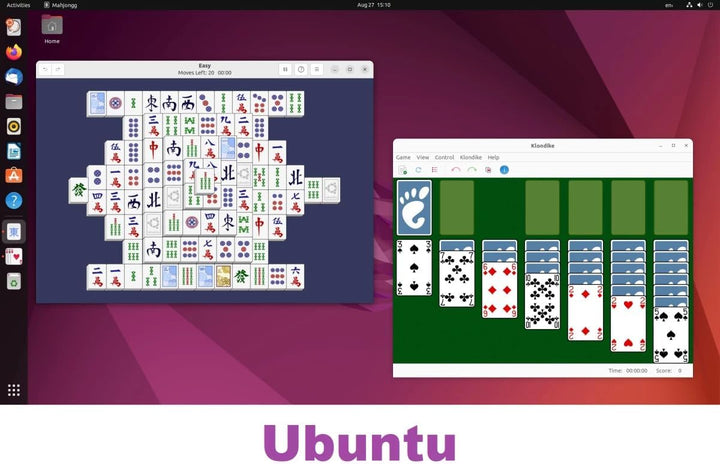Open Thunderbird mail from the dock

pyautogui.click(x=14, y=77)
